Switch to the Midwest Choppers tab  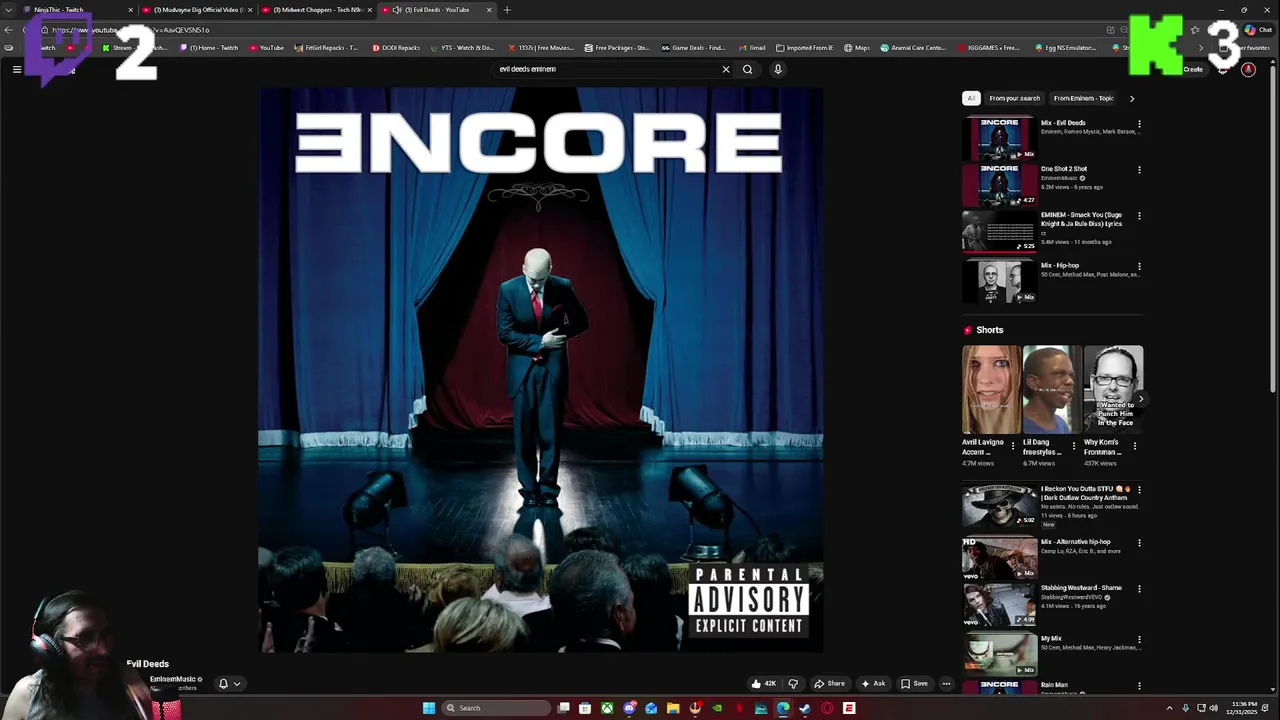pyautogui.click(x=317, y=10)
